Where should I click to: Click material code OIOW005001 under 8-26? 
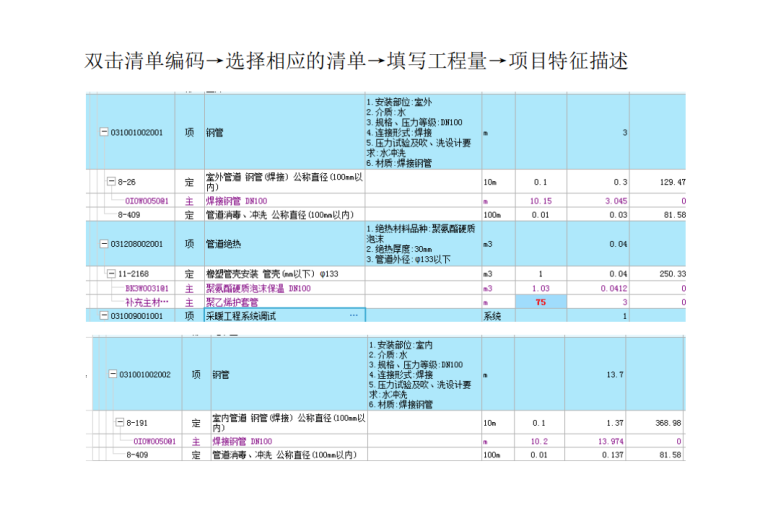click(x=146, y=201)
